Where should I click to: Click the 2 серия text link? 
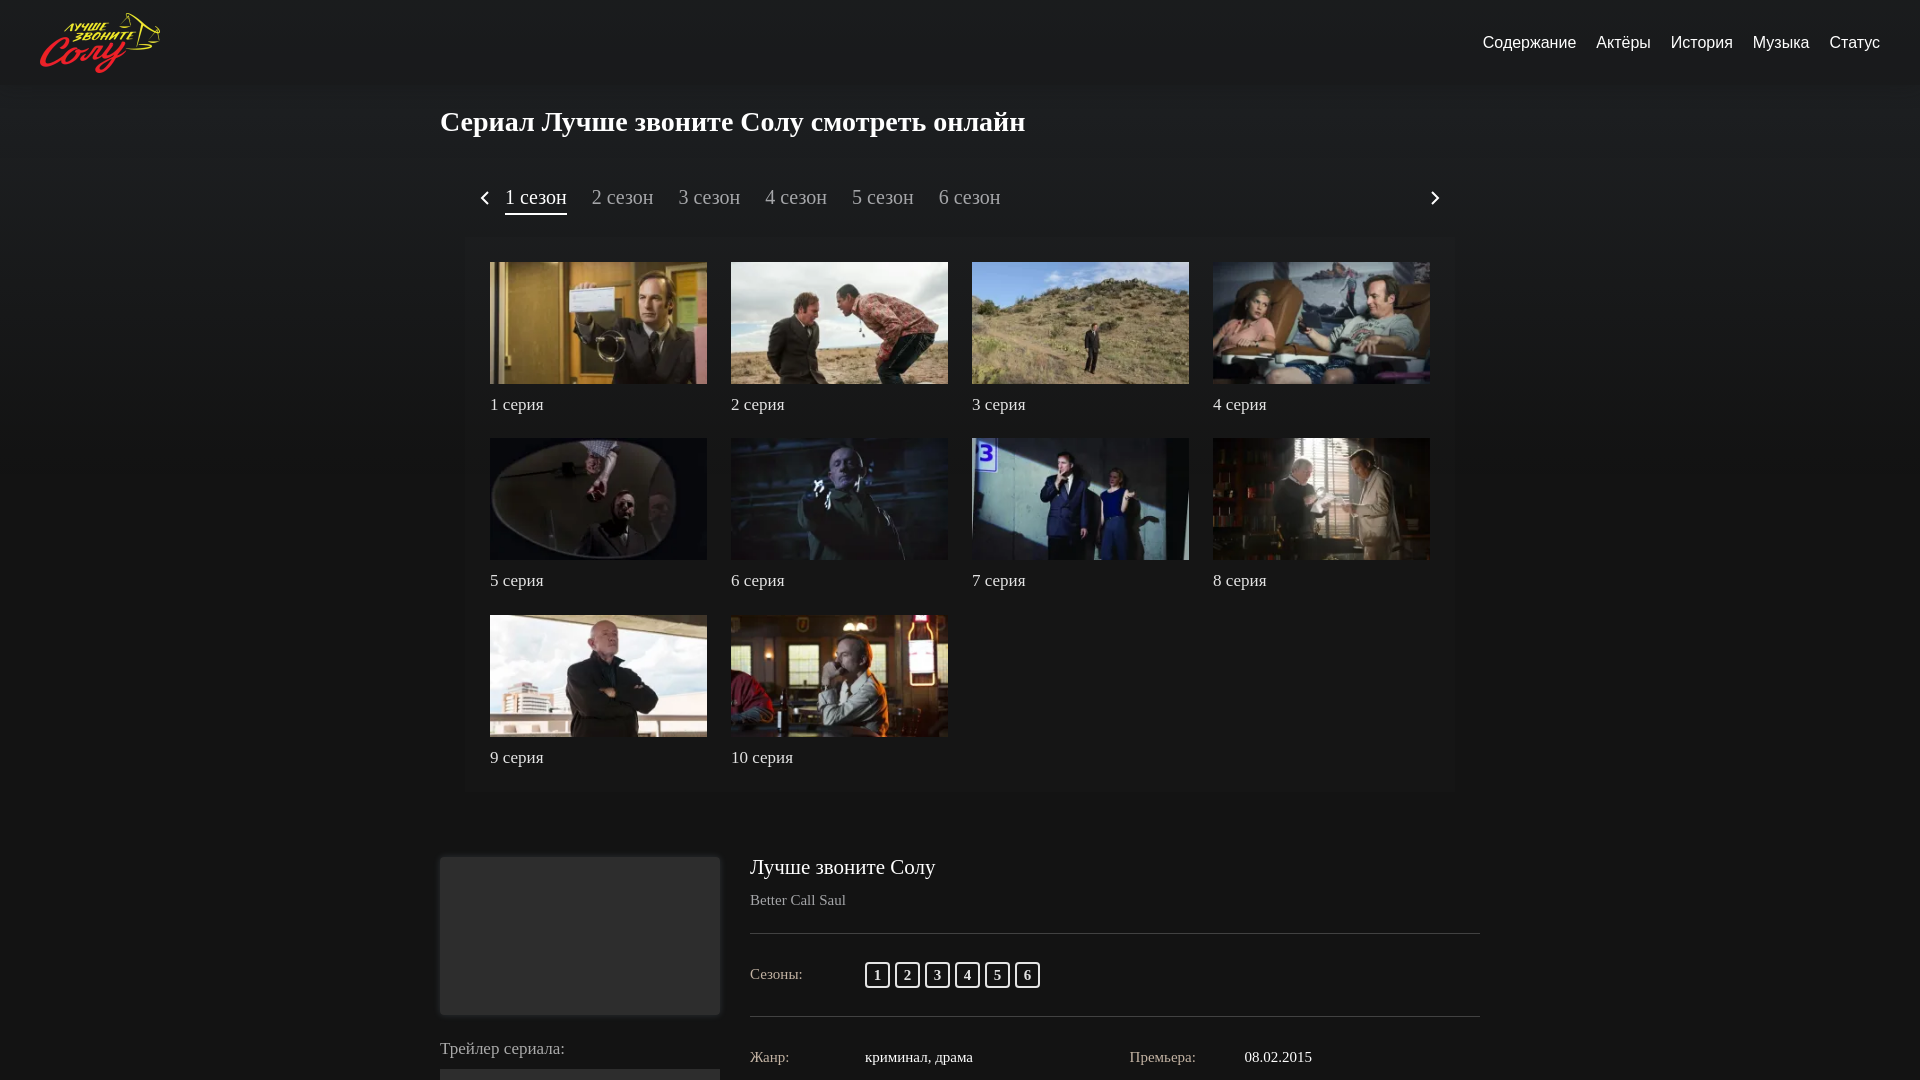pyautogui.click(x=758, y=405)
